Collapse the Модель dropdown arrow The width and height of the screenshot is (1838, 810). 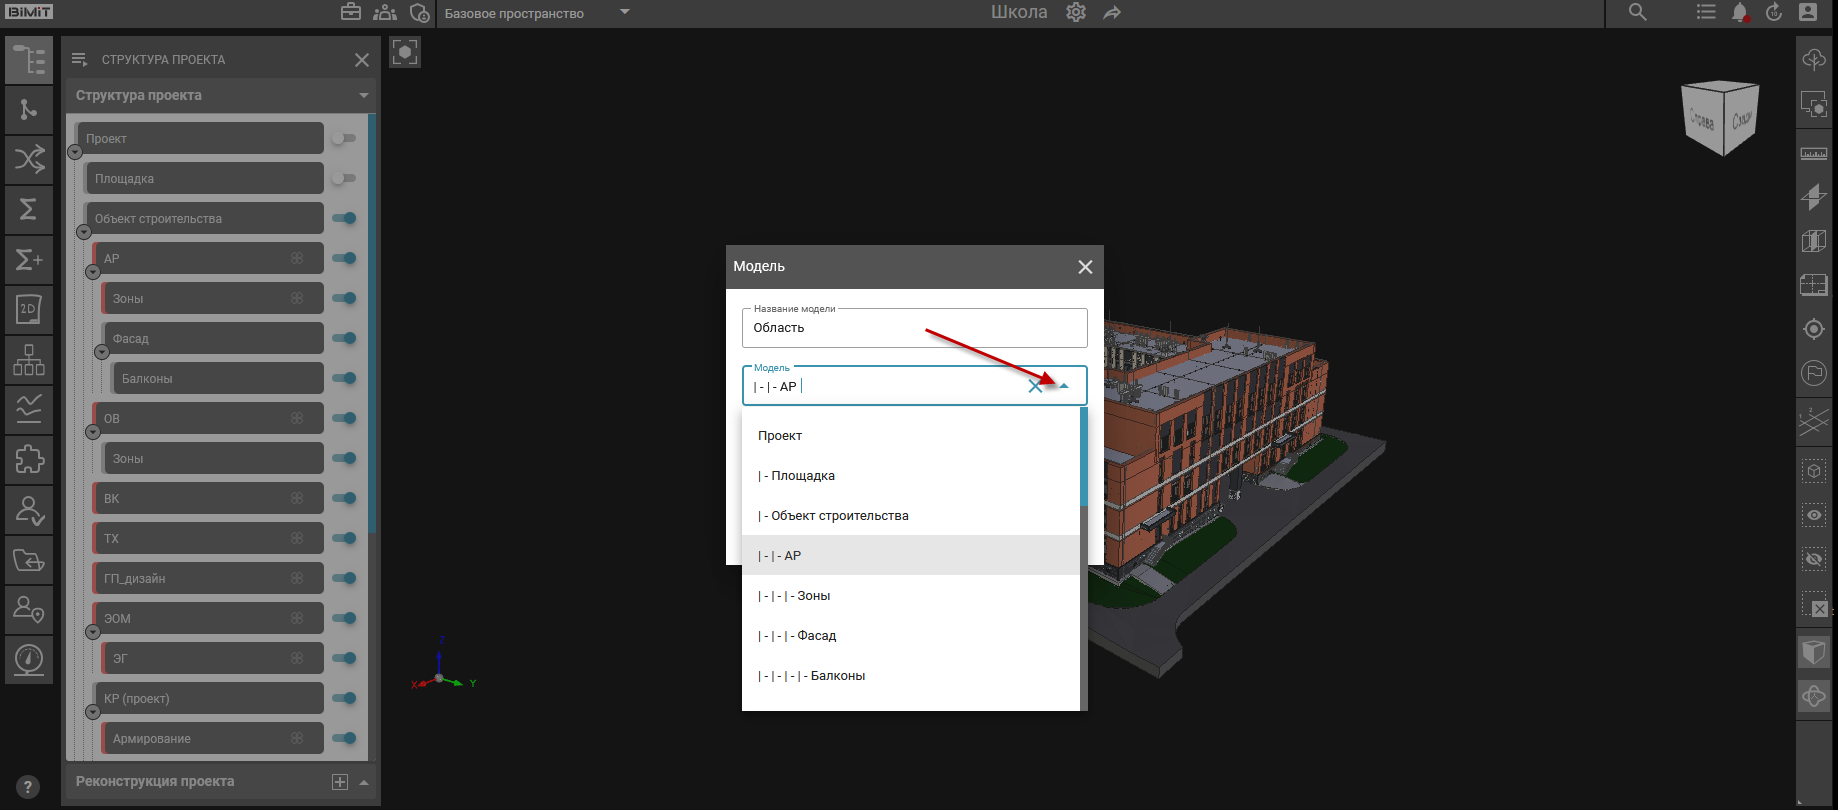[x=1064, y=386]
